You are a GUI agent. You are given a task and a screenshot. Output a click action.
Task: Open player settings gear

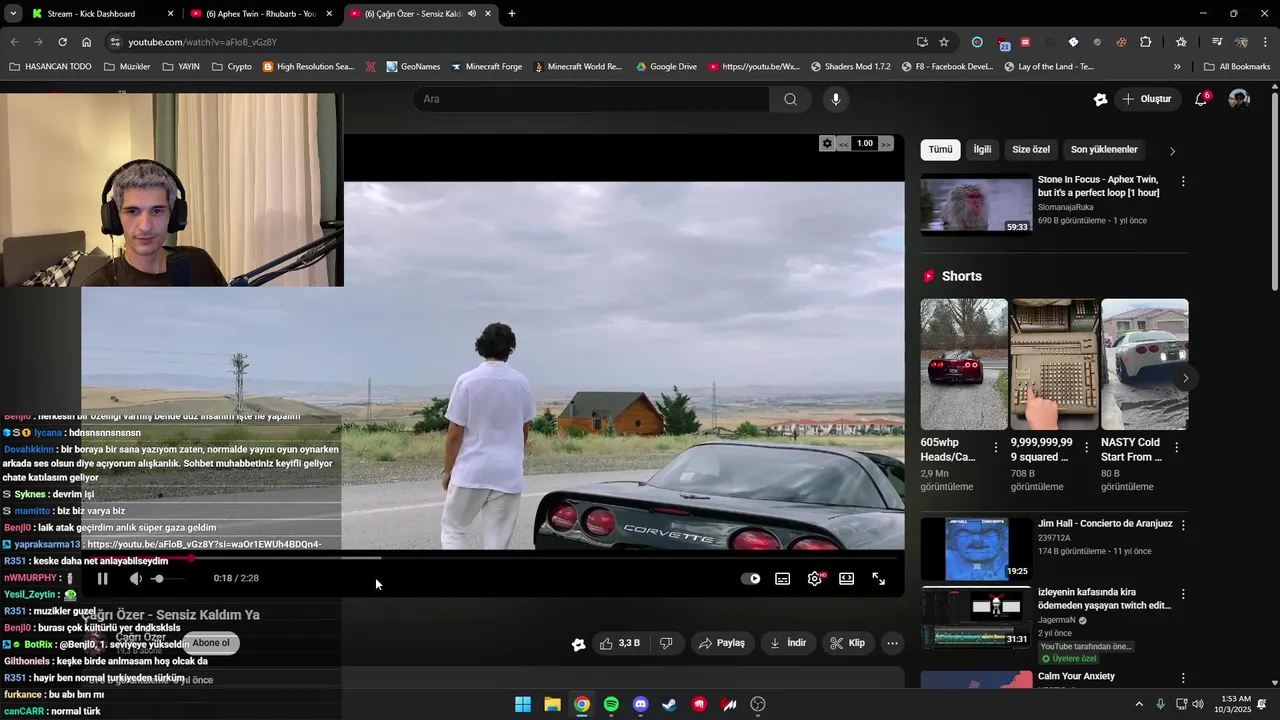(815, 579)
